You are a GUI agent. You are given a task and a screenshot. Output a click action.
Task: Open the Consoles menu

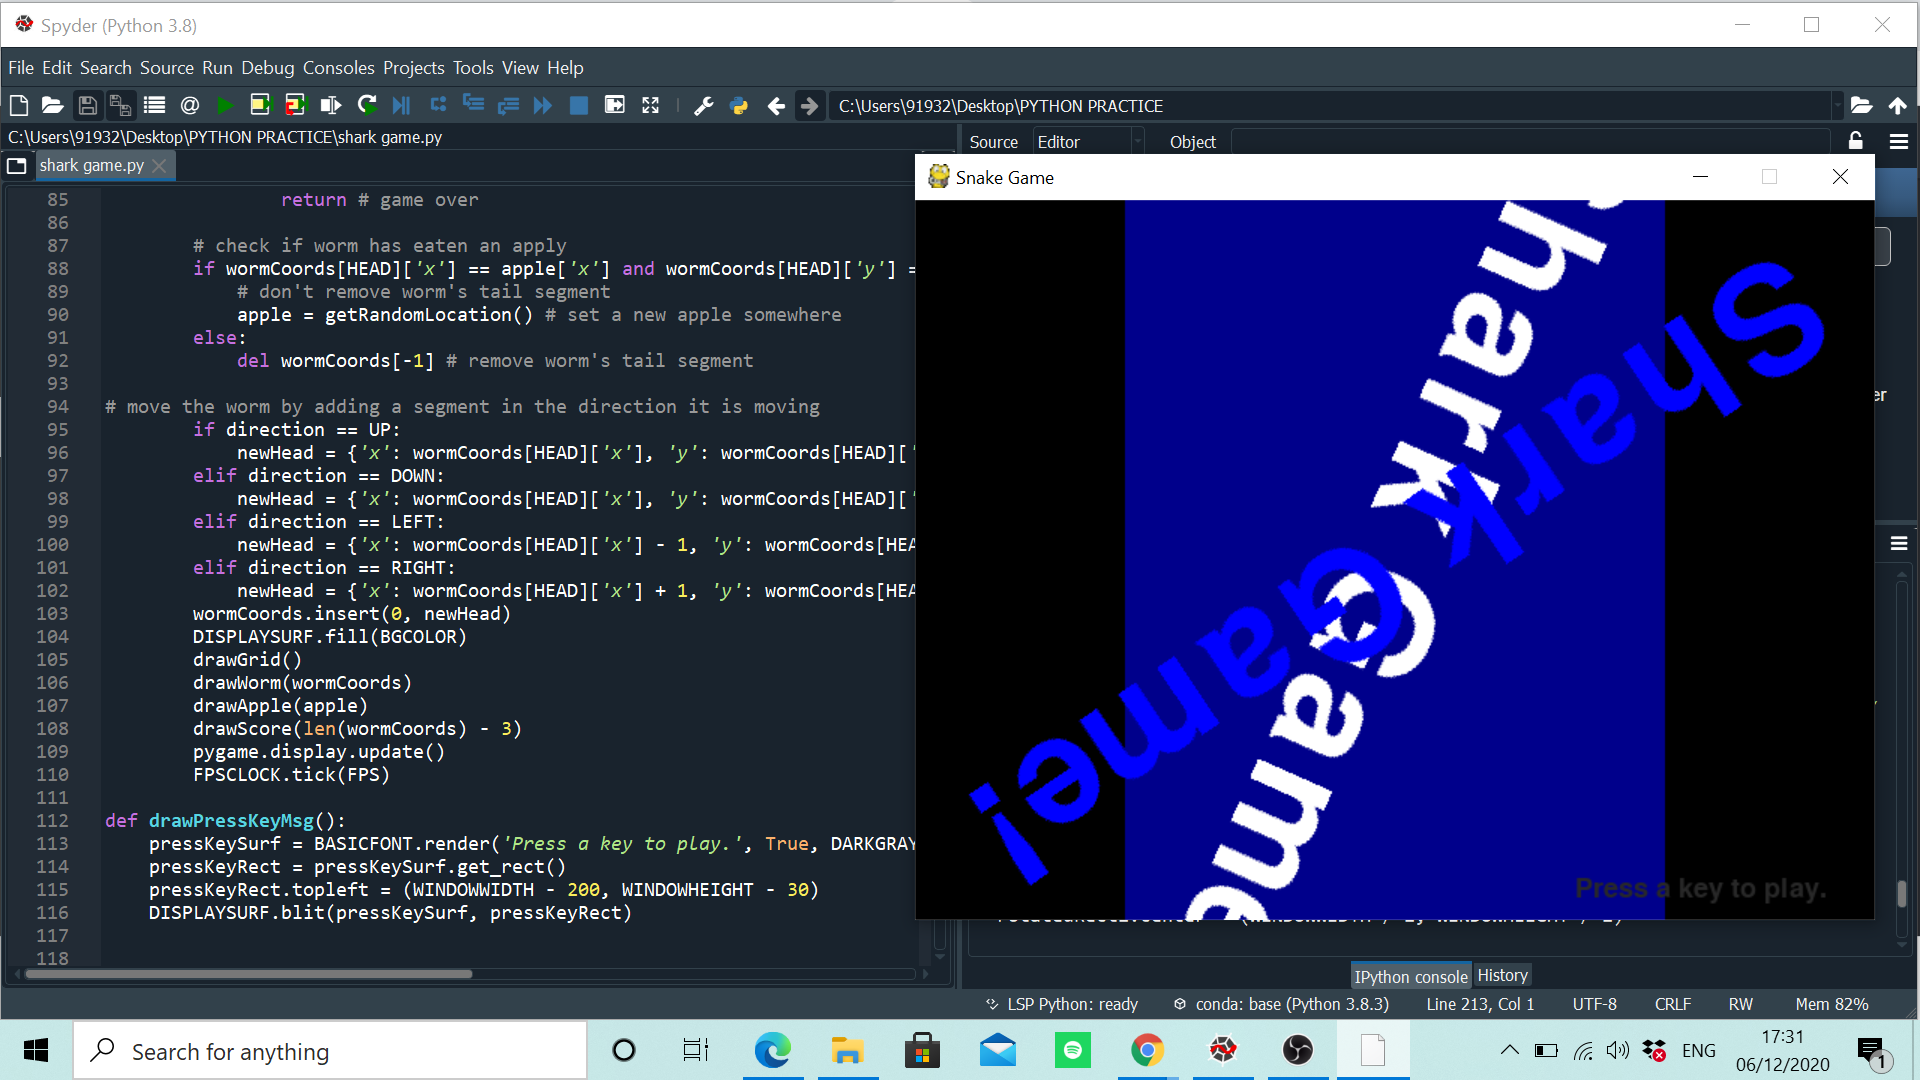pyautogui.click(x=338, y=67)
